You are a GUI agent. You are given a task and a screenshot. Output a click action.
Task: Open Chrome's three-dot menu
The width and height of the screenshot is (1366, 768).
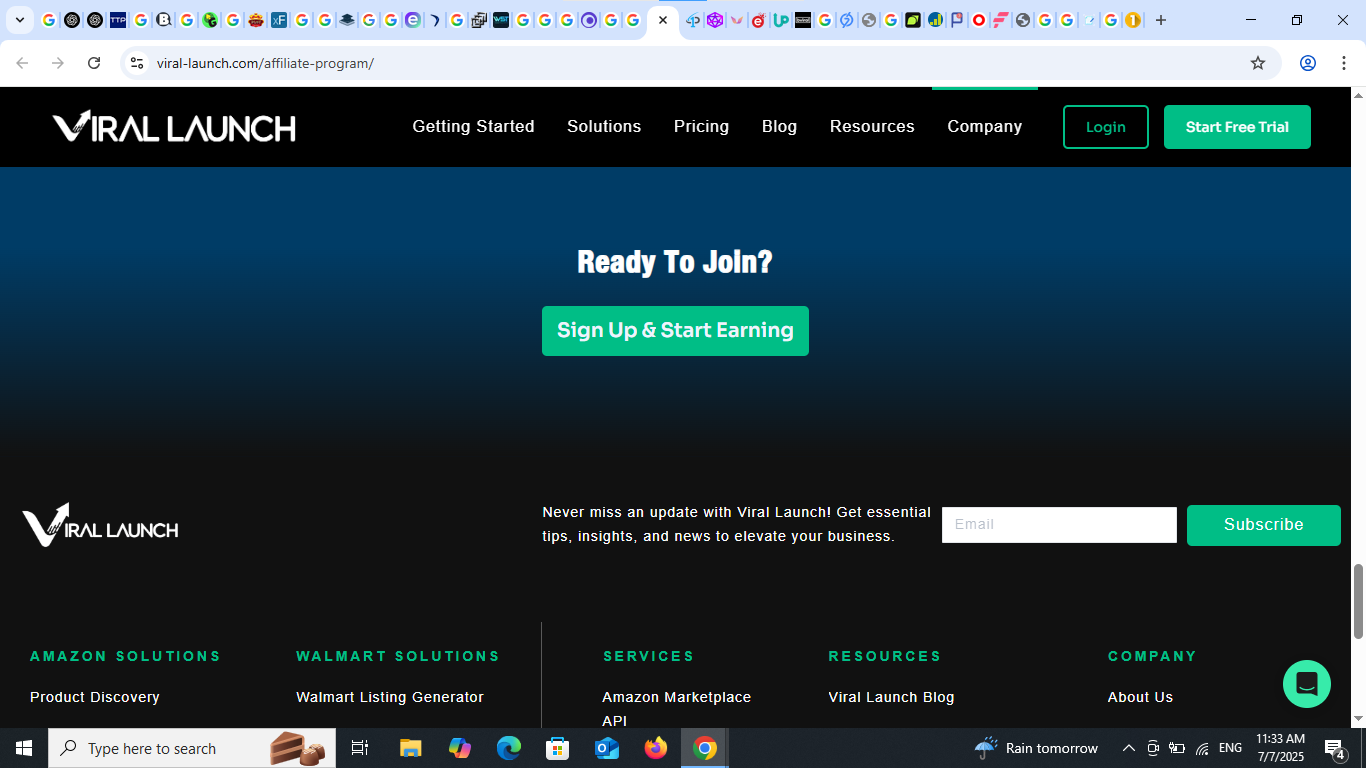click(1342, 63)
